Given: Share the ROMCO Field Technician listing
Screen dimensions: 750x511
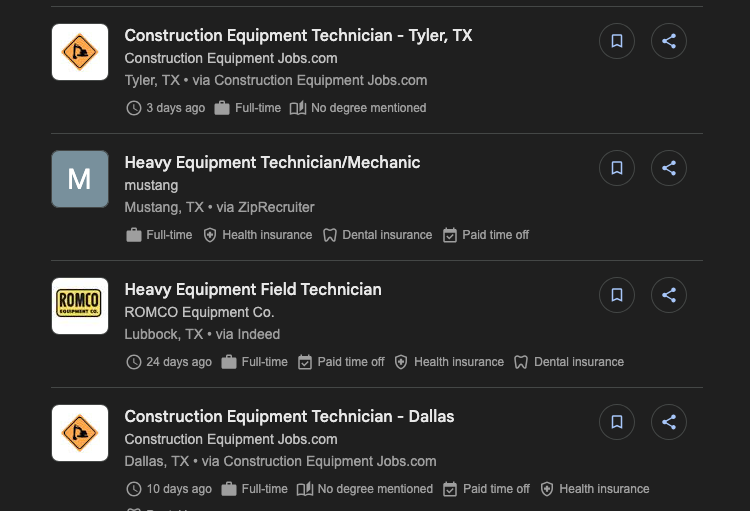Looking at the screenshot, I should click(669, 295).
